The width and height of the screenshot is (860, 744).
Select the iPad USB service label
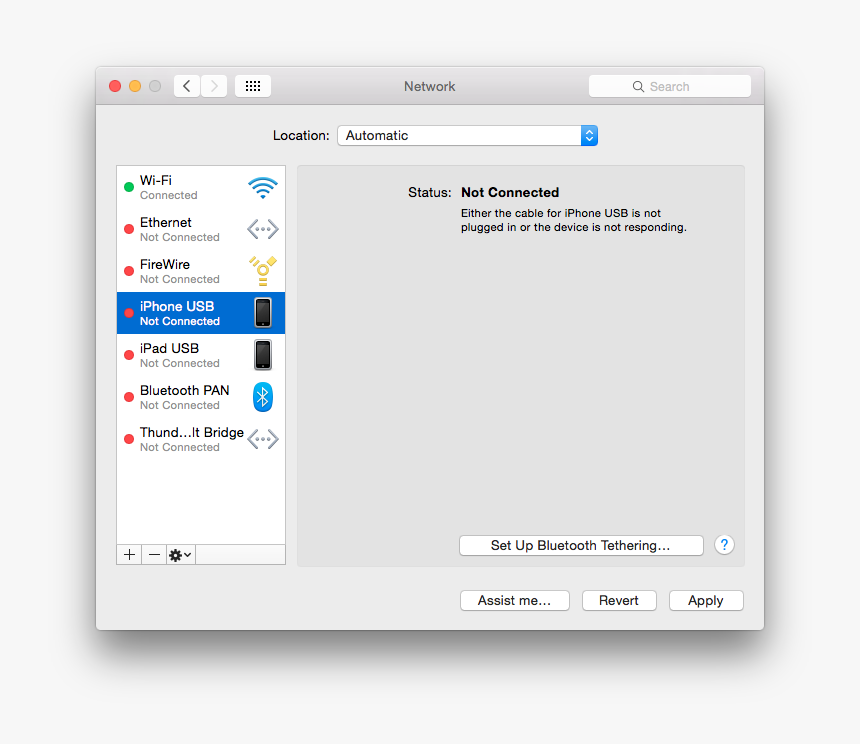(x=169, y=349)
